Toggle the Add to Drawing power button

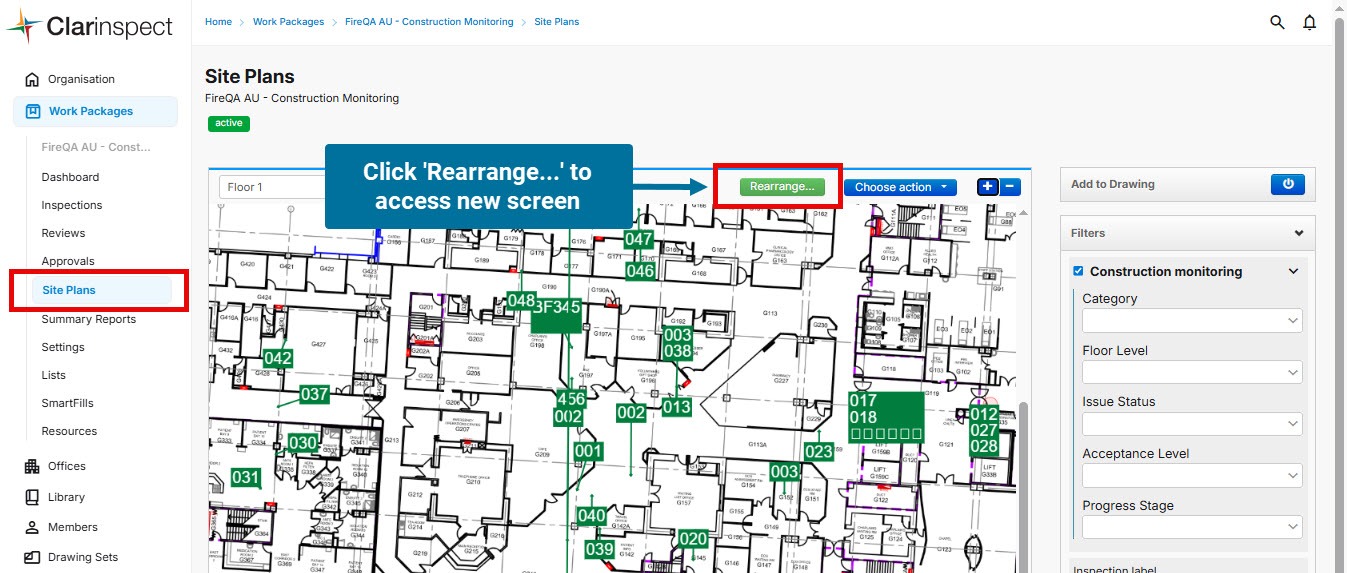(x=1288, y=184)
